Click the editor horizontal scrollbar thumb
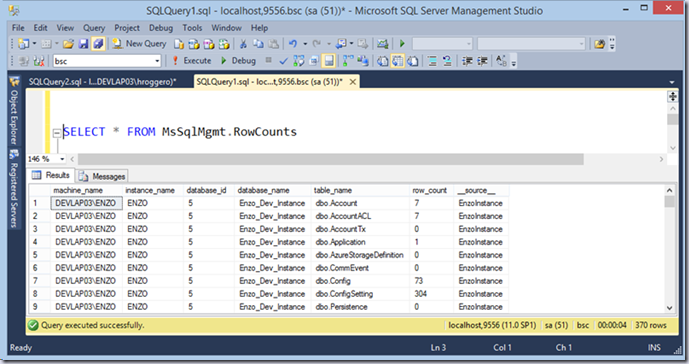This screenshot has width=689, height=364. pos(330,159)
